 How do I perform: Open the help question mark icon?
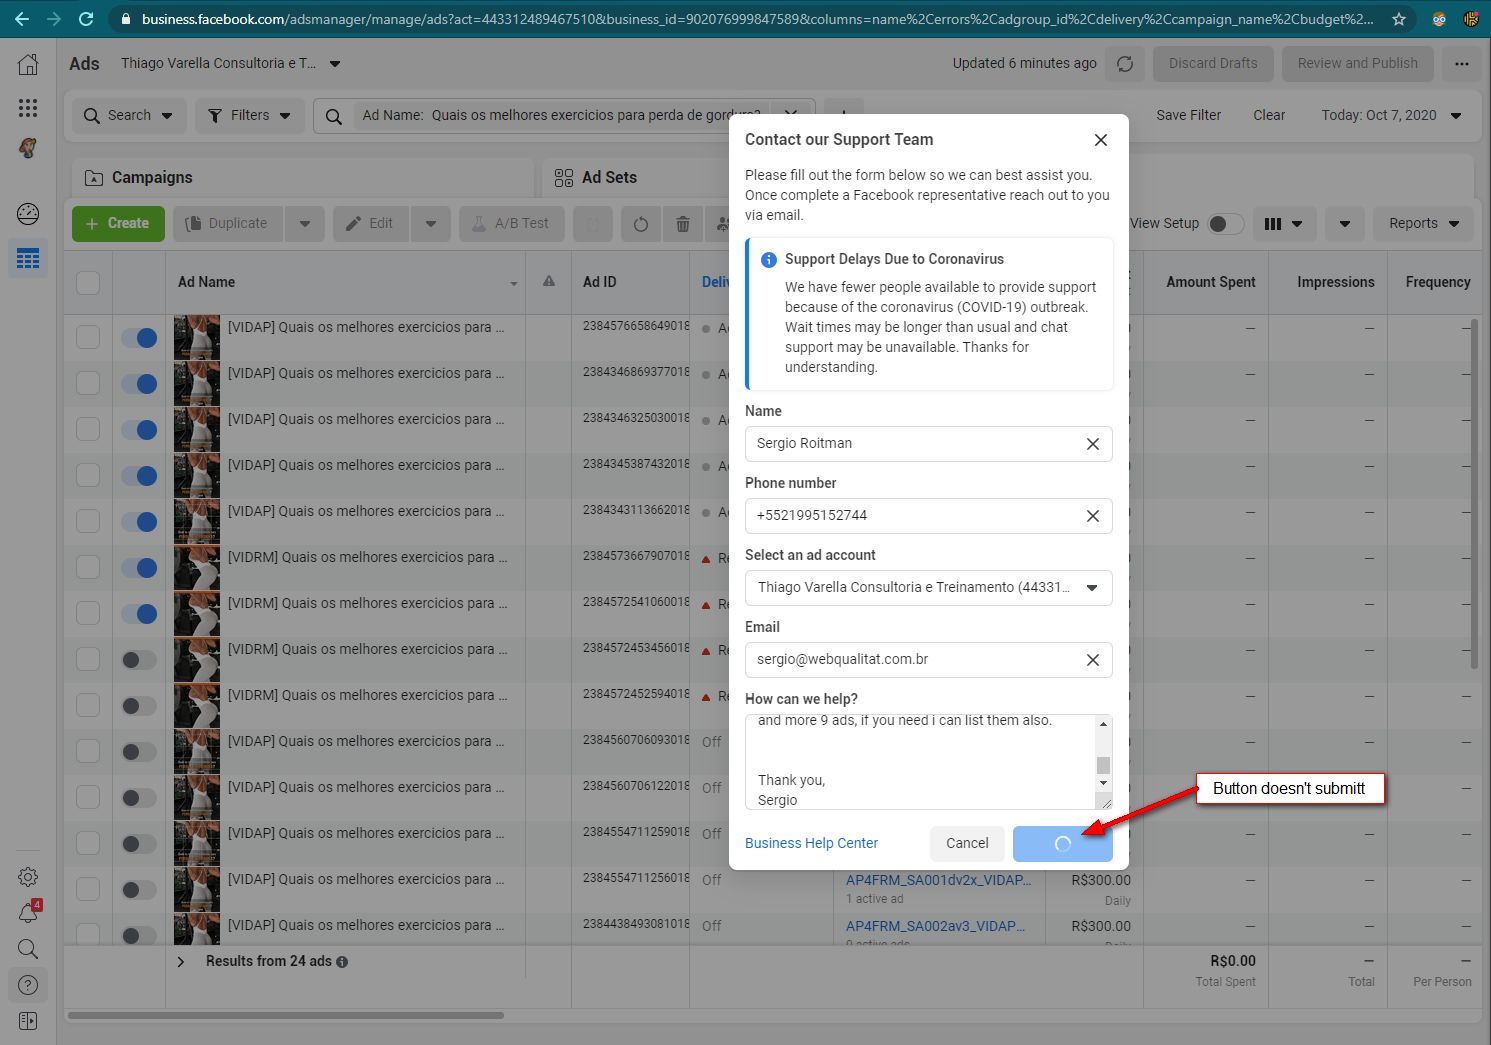tap(28, 985)
